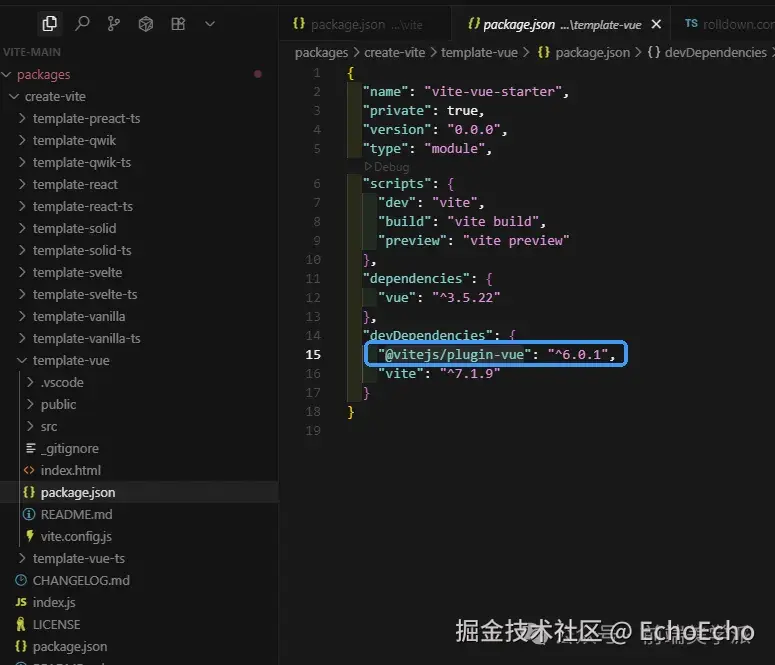Close the package.json template-vue tab
775x665 pixels.
656,24
